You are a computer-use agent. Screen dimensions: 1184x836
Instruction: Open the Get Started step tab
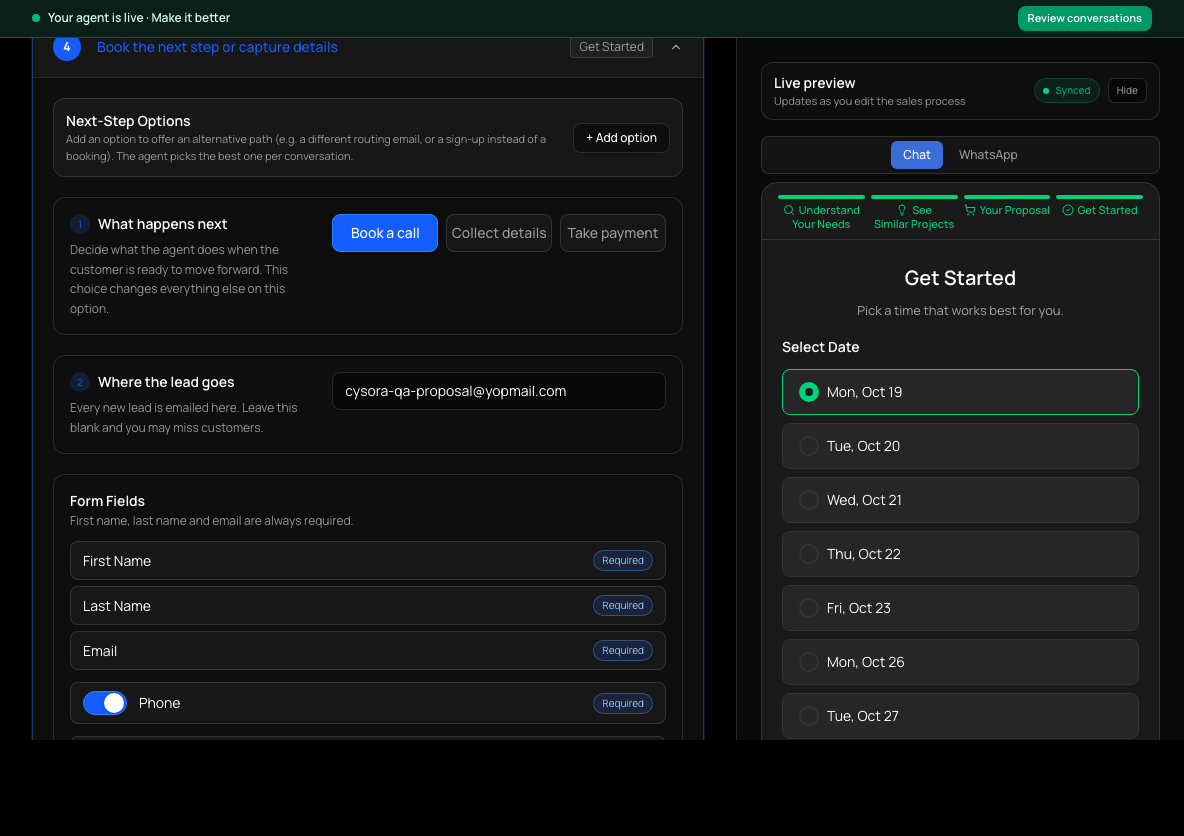pos(1099,208)
